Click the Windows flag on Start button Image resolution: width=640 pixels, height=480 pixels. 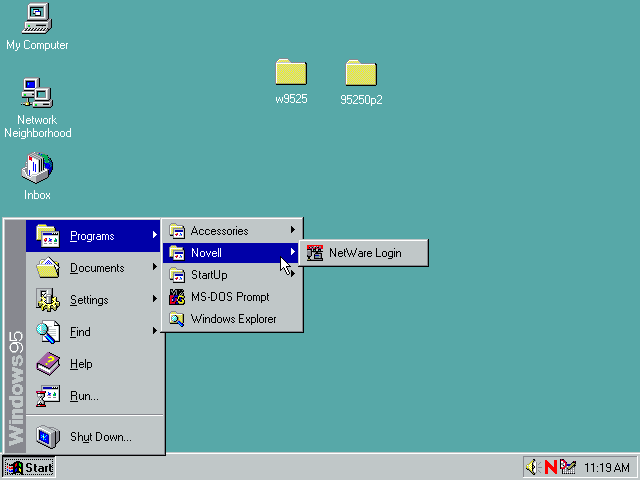point(14,468)
